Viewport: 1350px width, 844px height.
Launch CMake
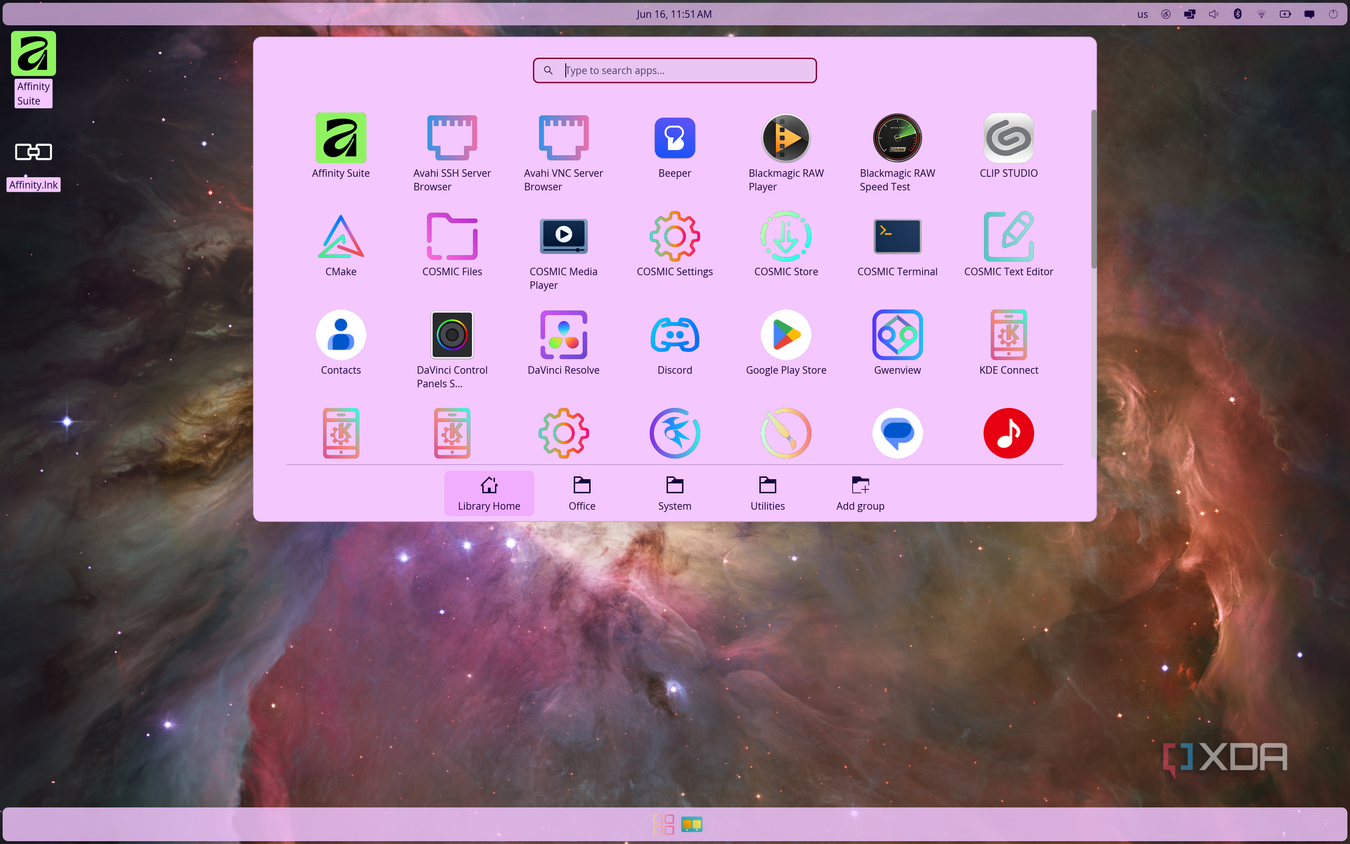341,244
